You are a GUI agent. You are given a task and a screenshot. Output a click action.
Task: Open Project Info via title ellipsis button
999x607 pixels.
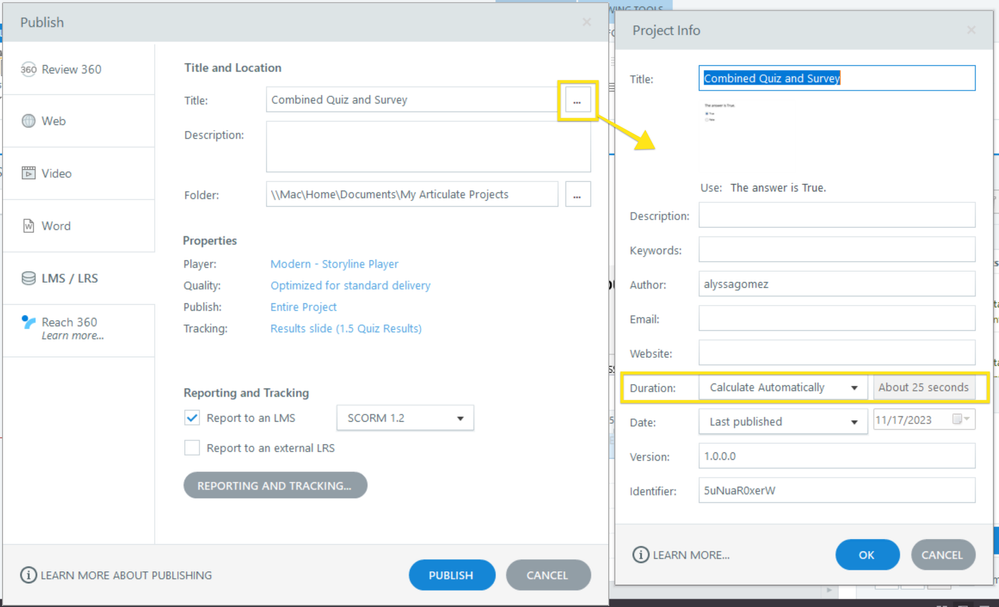coord(577,101)
